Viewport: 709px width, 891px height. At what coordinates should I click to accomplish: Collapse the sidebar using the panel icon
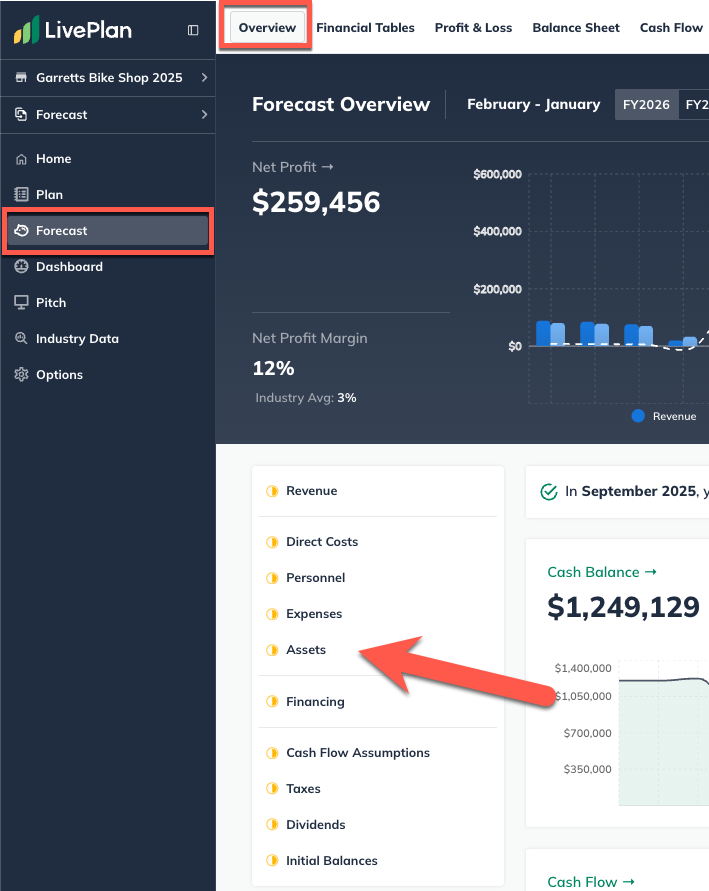[x=193, y=30]
